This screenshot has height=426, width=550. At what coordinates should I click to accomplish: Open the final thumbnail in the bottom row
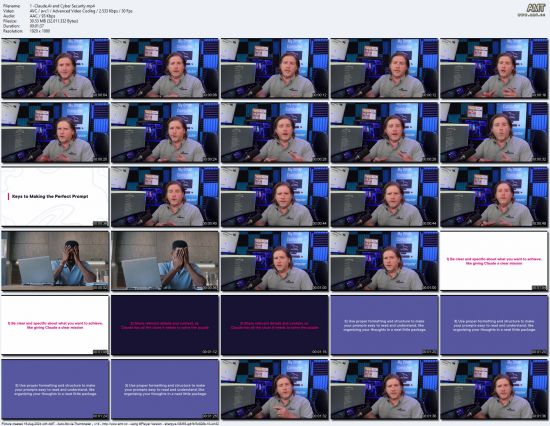tap(494, 389)
